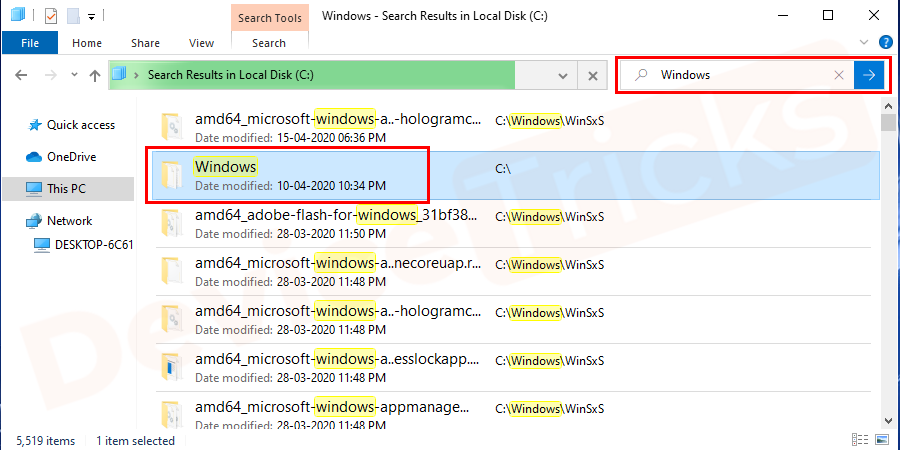Stop the search with the X button
Viewport: 900px width, 450px height.
click(x=593, y=75)
